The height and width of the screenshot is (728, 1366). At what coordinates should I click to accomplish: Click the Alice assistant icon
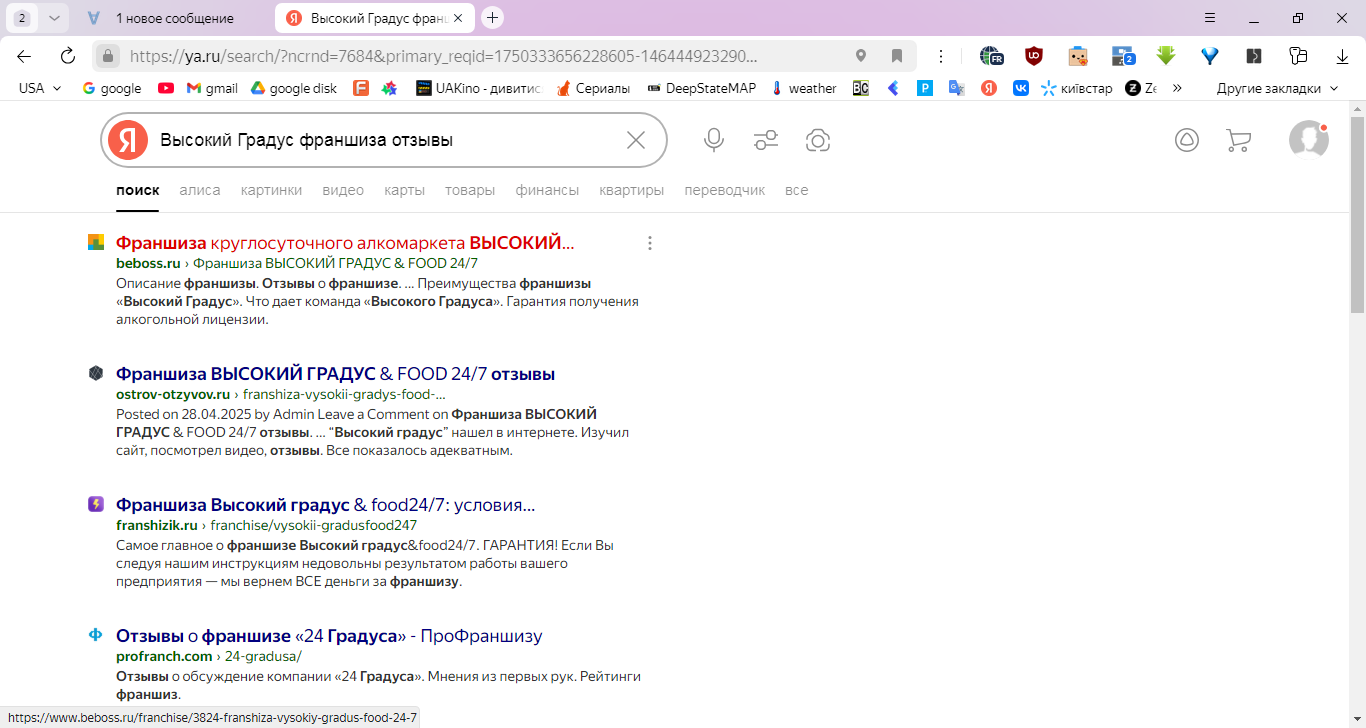click(x=1187, y=140)
